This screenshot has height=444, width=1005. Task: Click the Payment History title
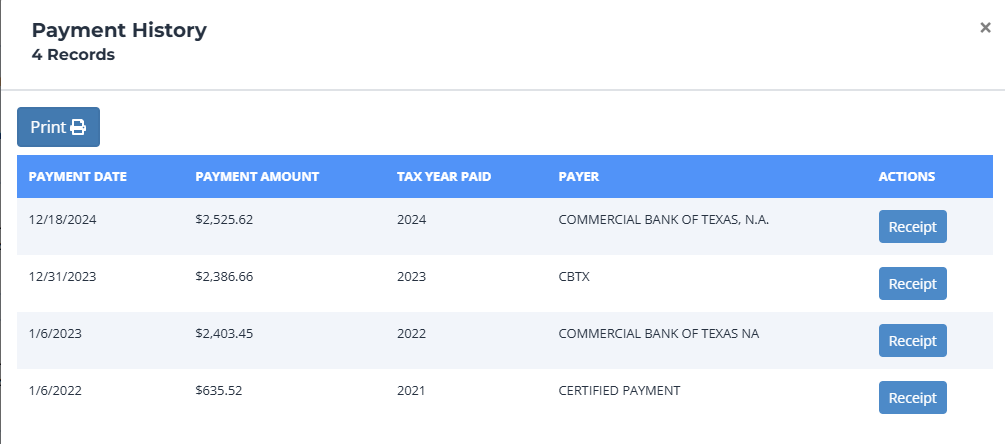(119, 30)
